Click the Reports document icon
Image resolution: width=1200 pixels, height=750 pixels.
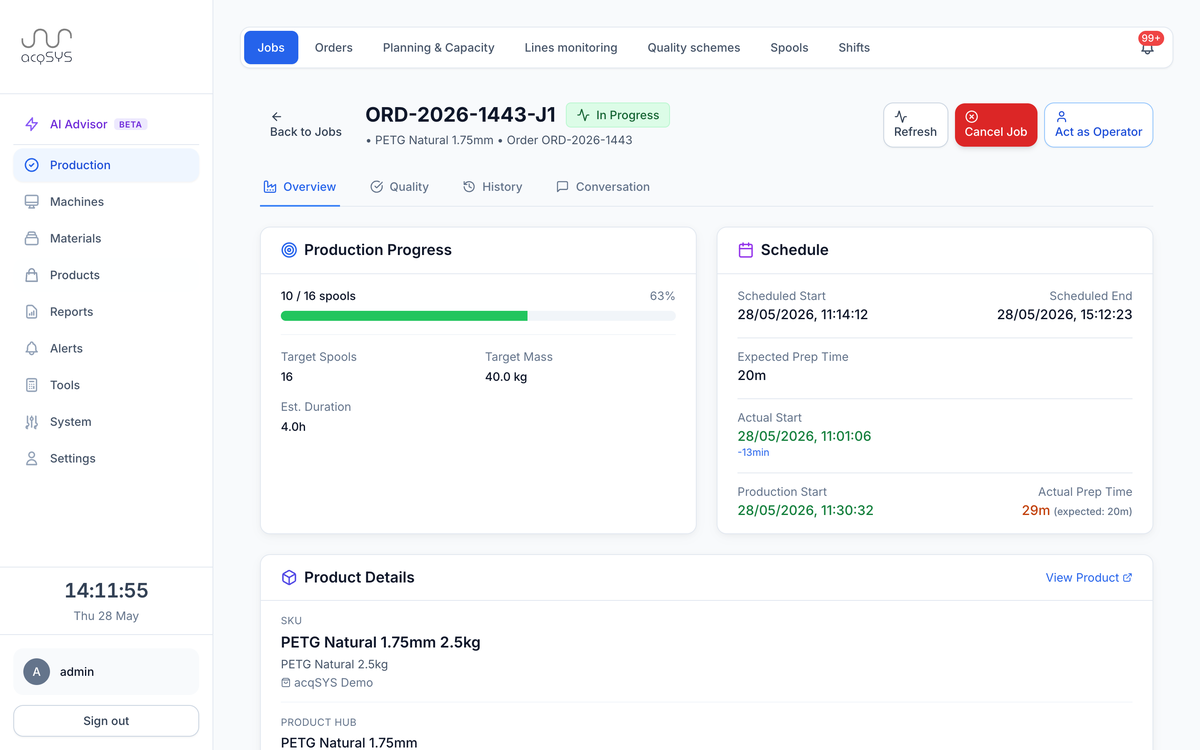coord(32,311)
